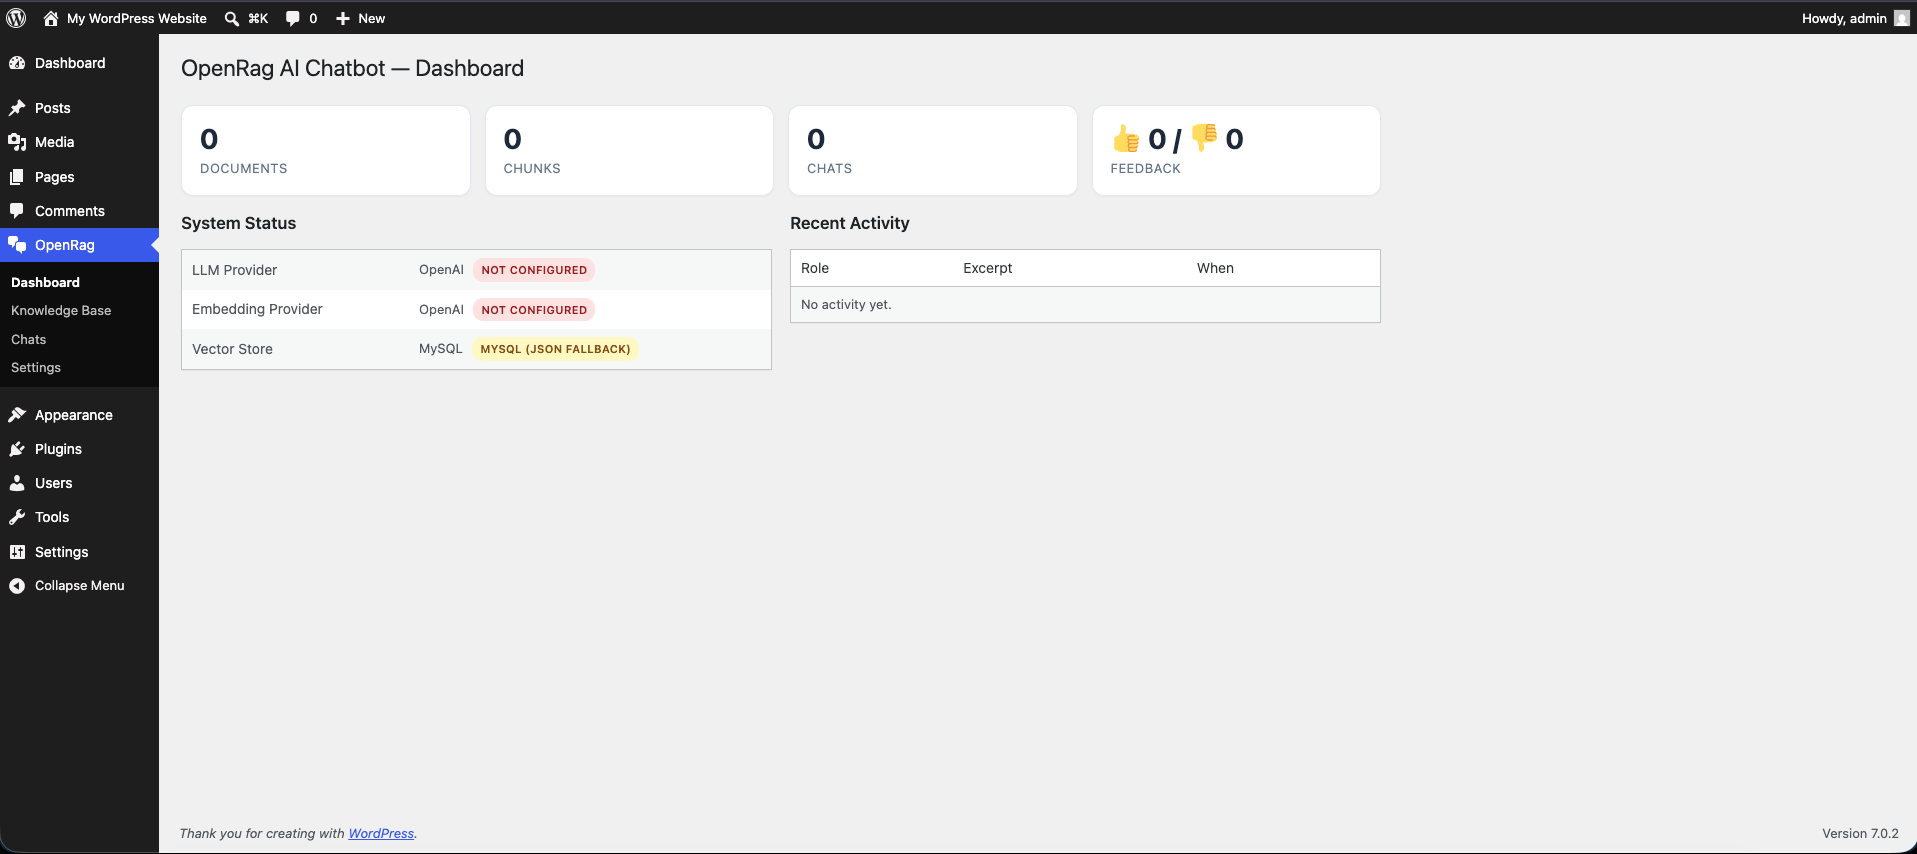Click the comments bubble icon in admin bar
The image size is (1917, 854).
[293, 18]
